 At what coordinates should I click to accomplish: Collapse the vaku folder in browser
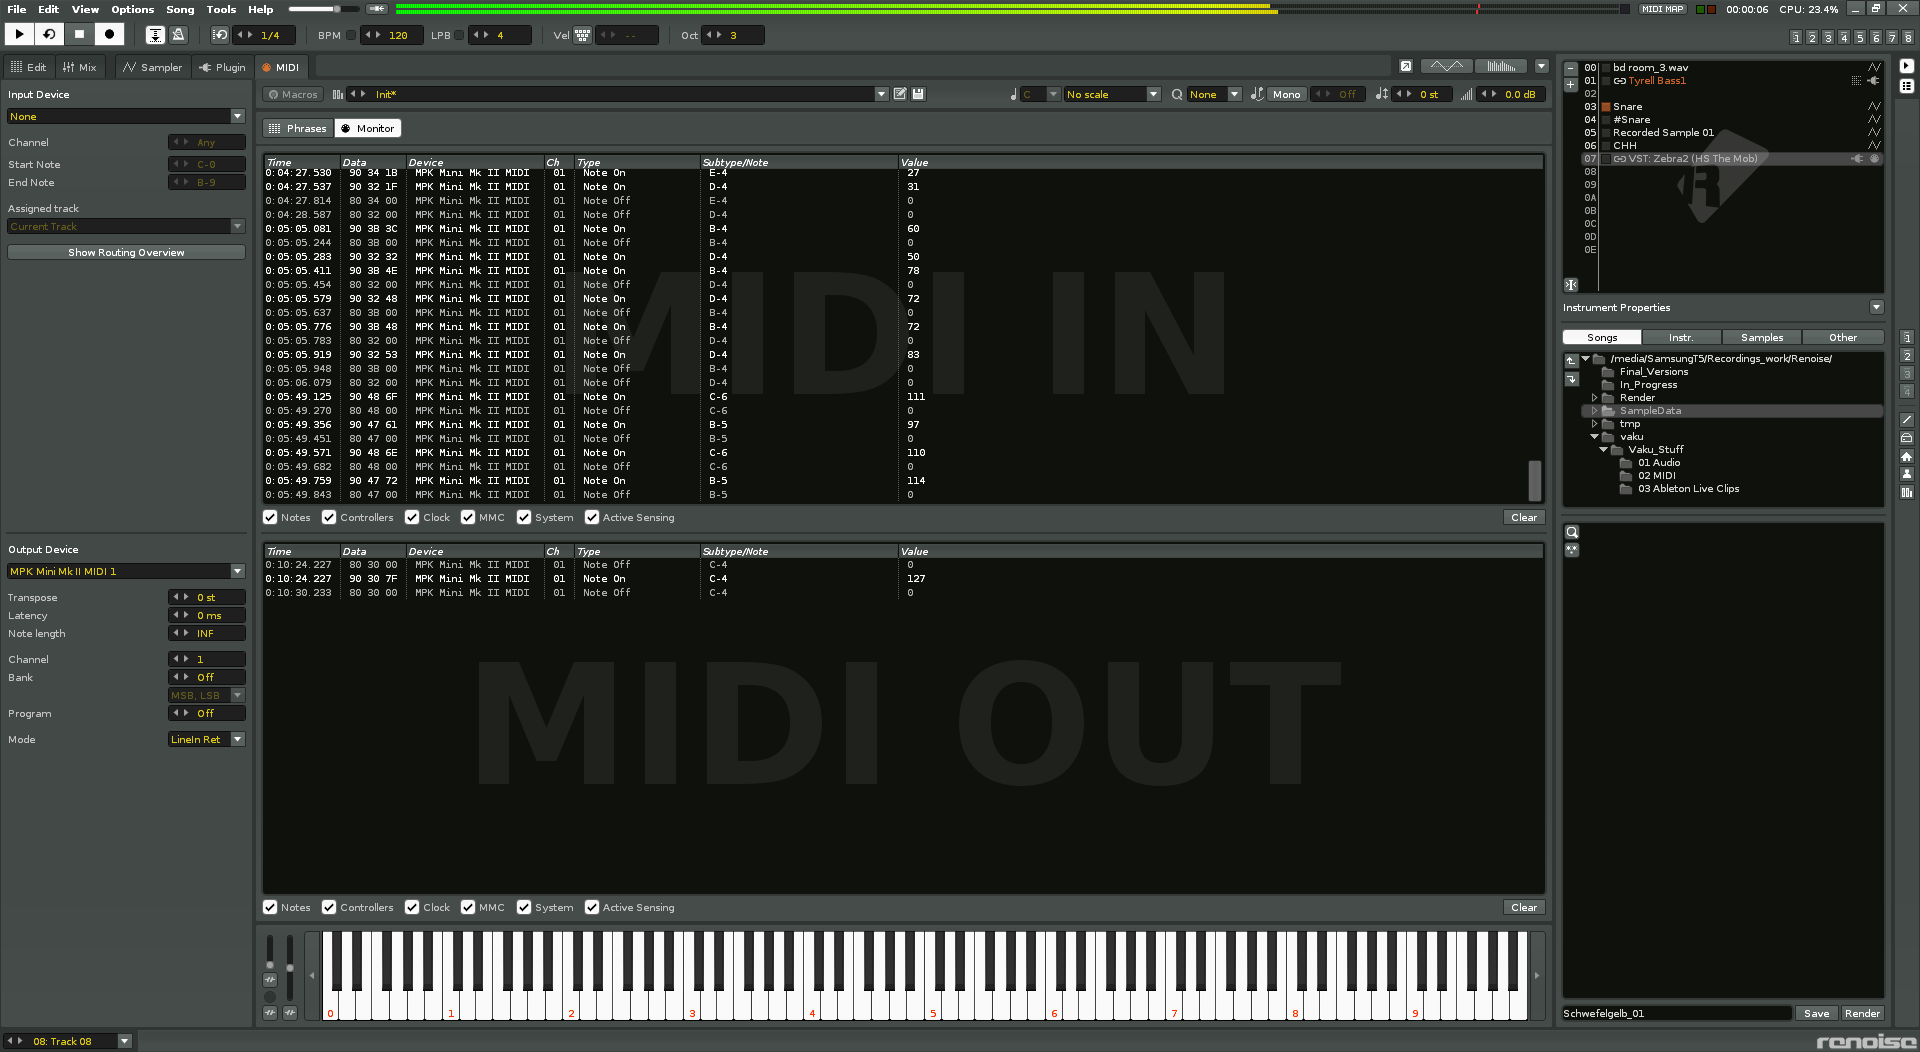[1594, 437]
